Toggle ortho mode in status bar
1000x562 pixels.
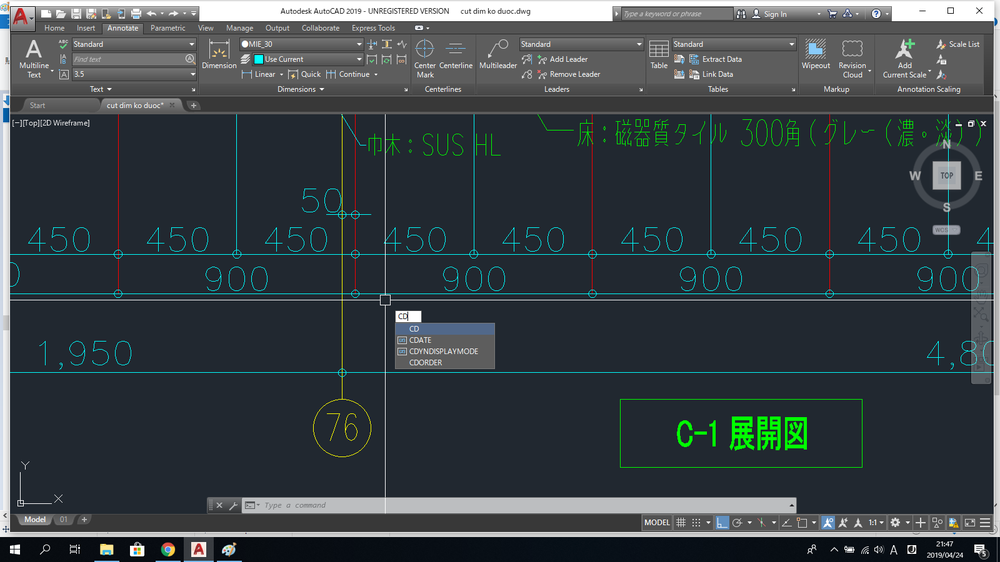click(x=721, y=522)
